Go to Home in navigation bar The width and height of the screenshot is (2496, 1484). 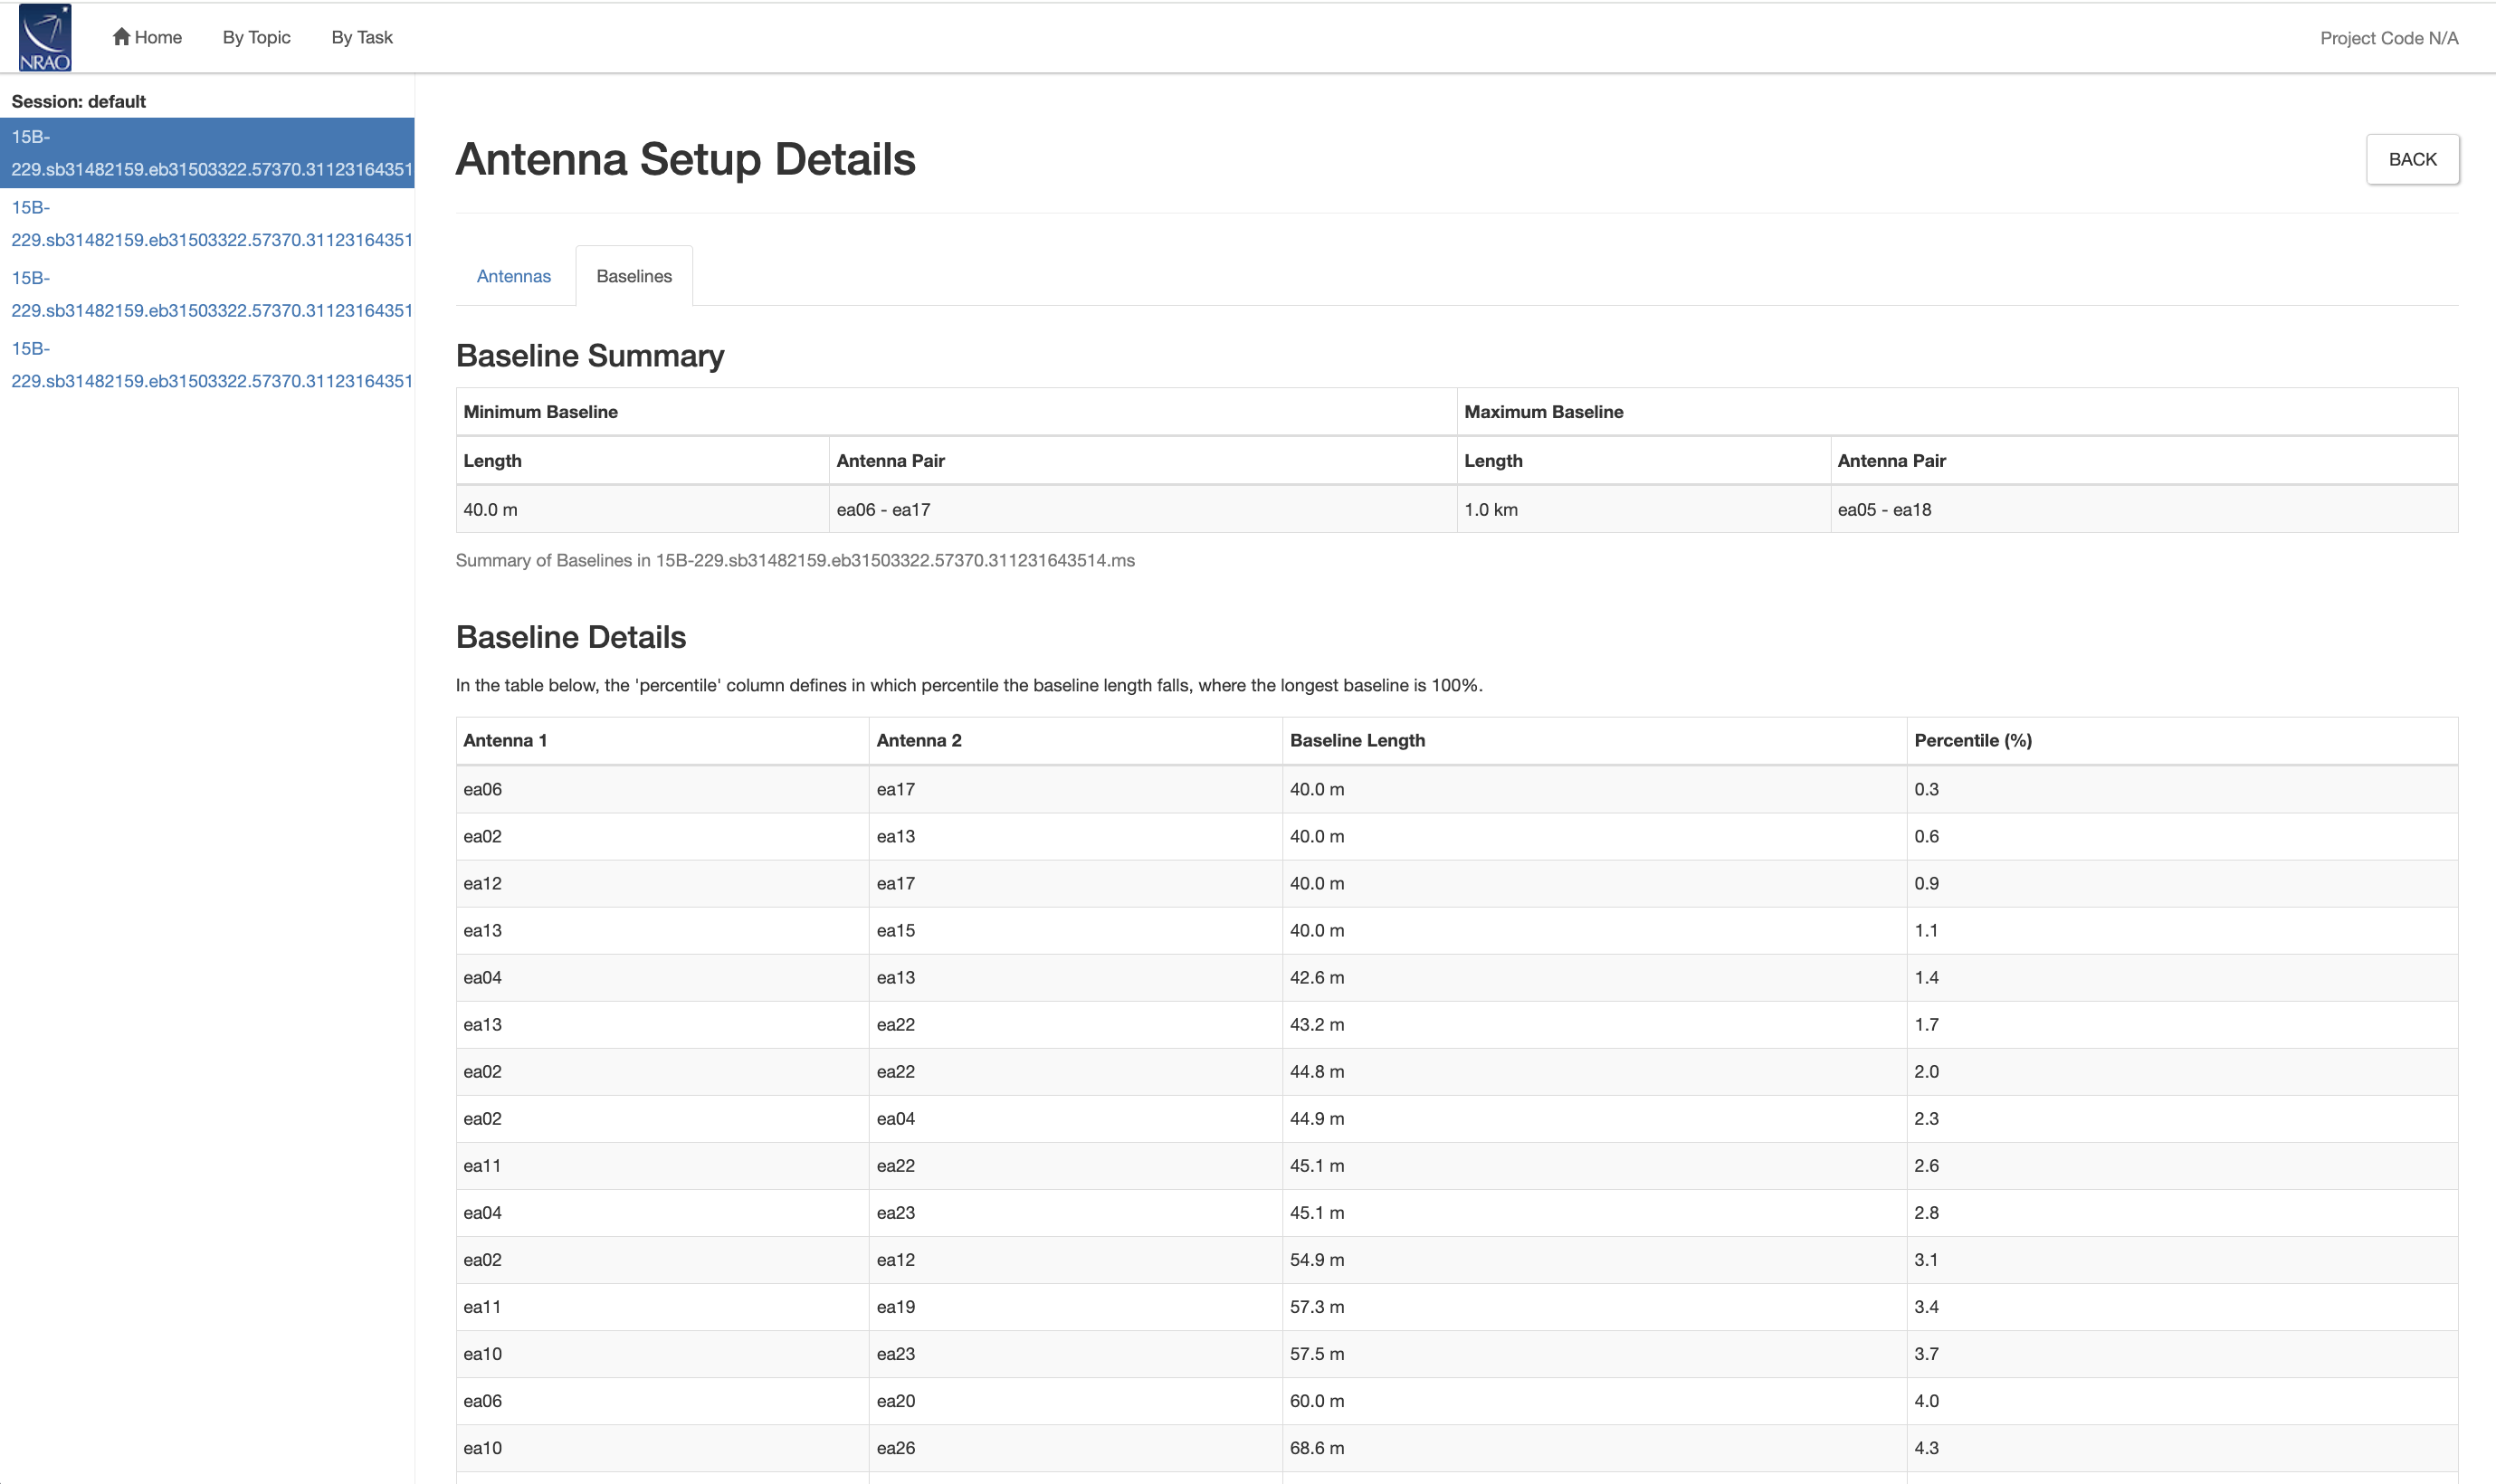point(147,37)
